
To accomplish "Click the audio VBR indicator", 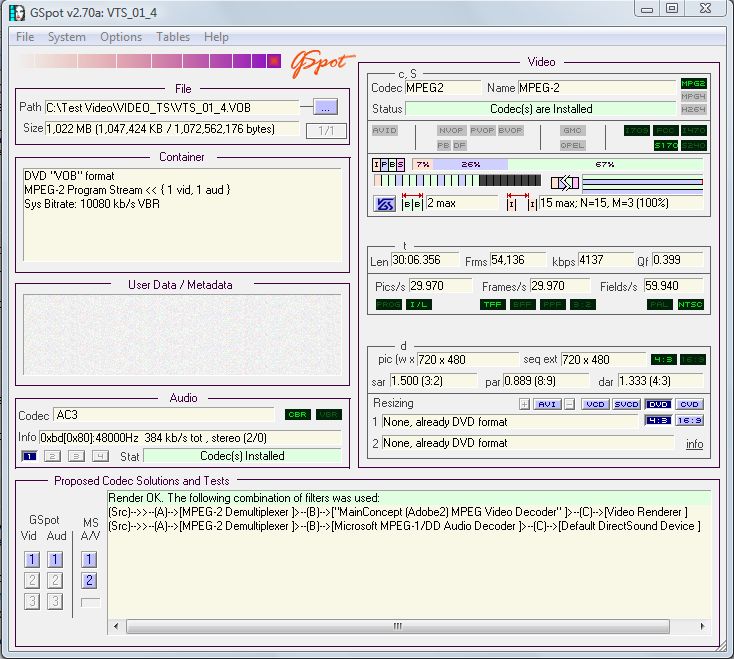I will click(x=329, y=415).
